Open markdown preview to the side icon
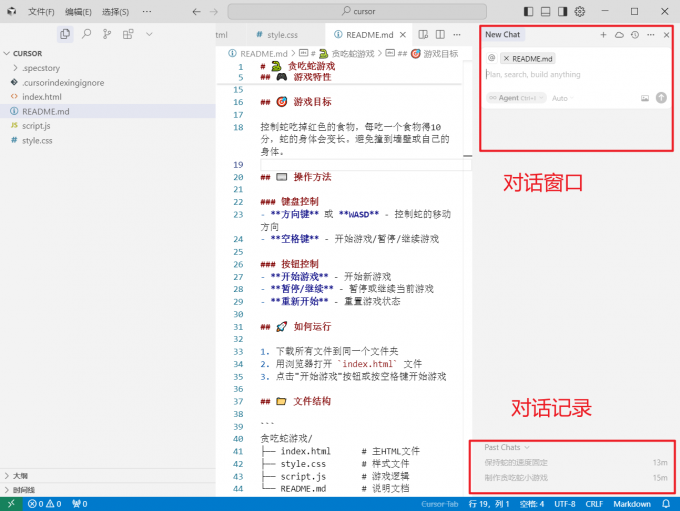 (x=423, y=34)
